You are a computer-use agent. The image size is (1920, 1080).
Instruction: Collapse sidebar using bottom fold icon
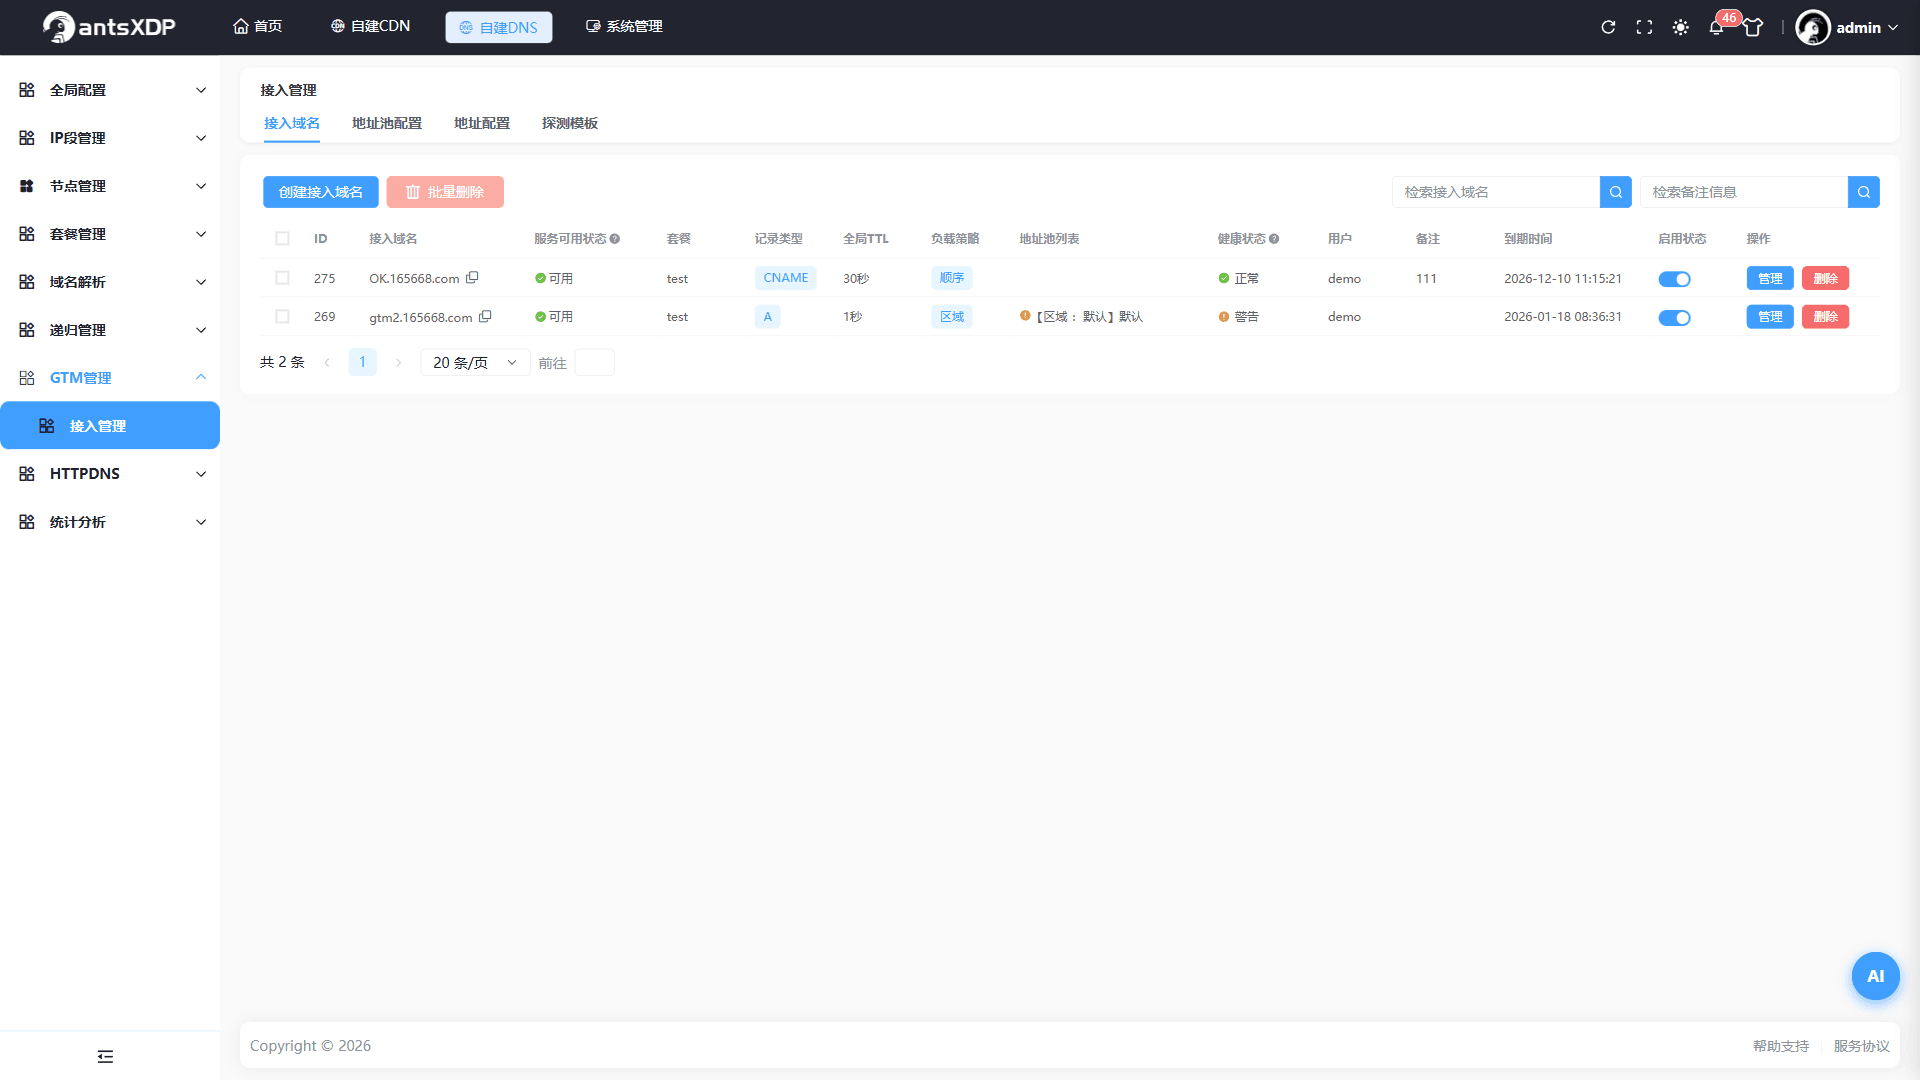pyautogui.click(x=105, y=1056)
